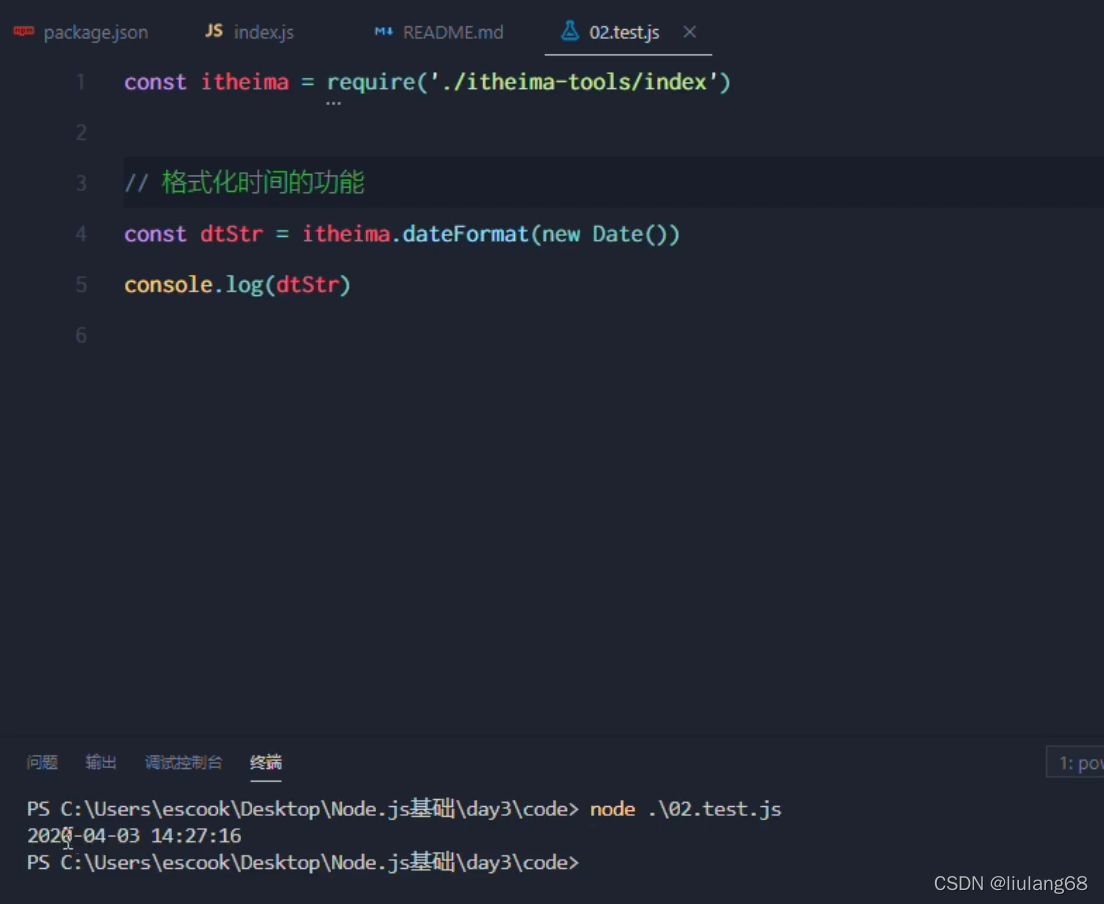Click the 'itheima' variable on line 1
The height and width of the screenshot is (904, 1104).
point(245,82)
